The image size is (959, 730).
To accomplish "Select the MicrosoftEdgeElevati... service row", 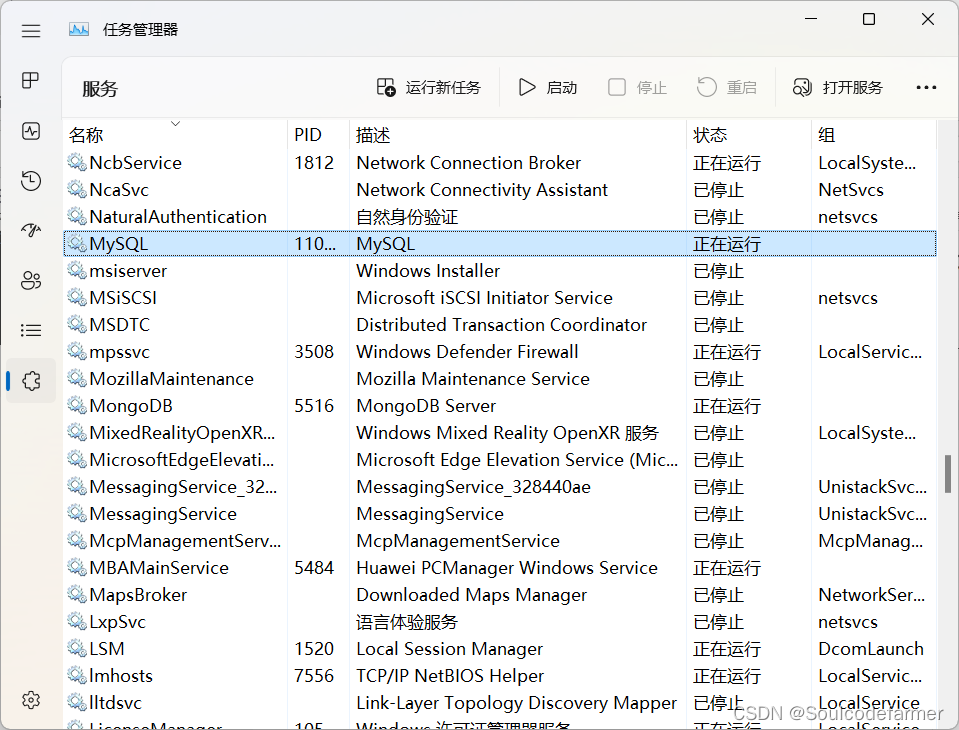I will click(500, 459).
